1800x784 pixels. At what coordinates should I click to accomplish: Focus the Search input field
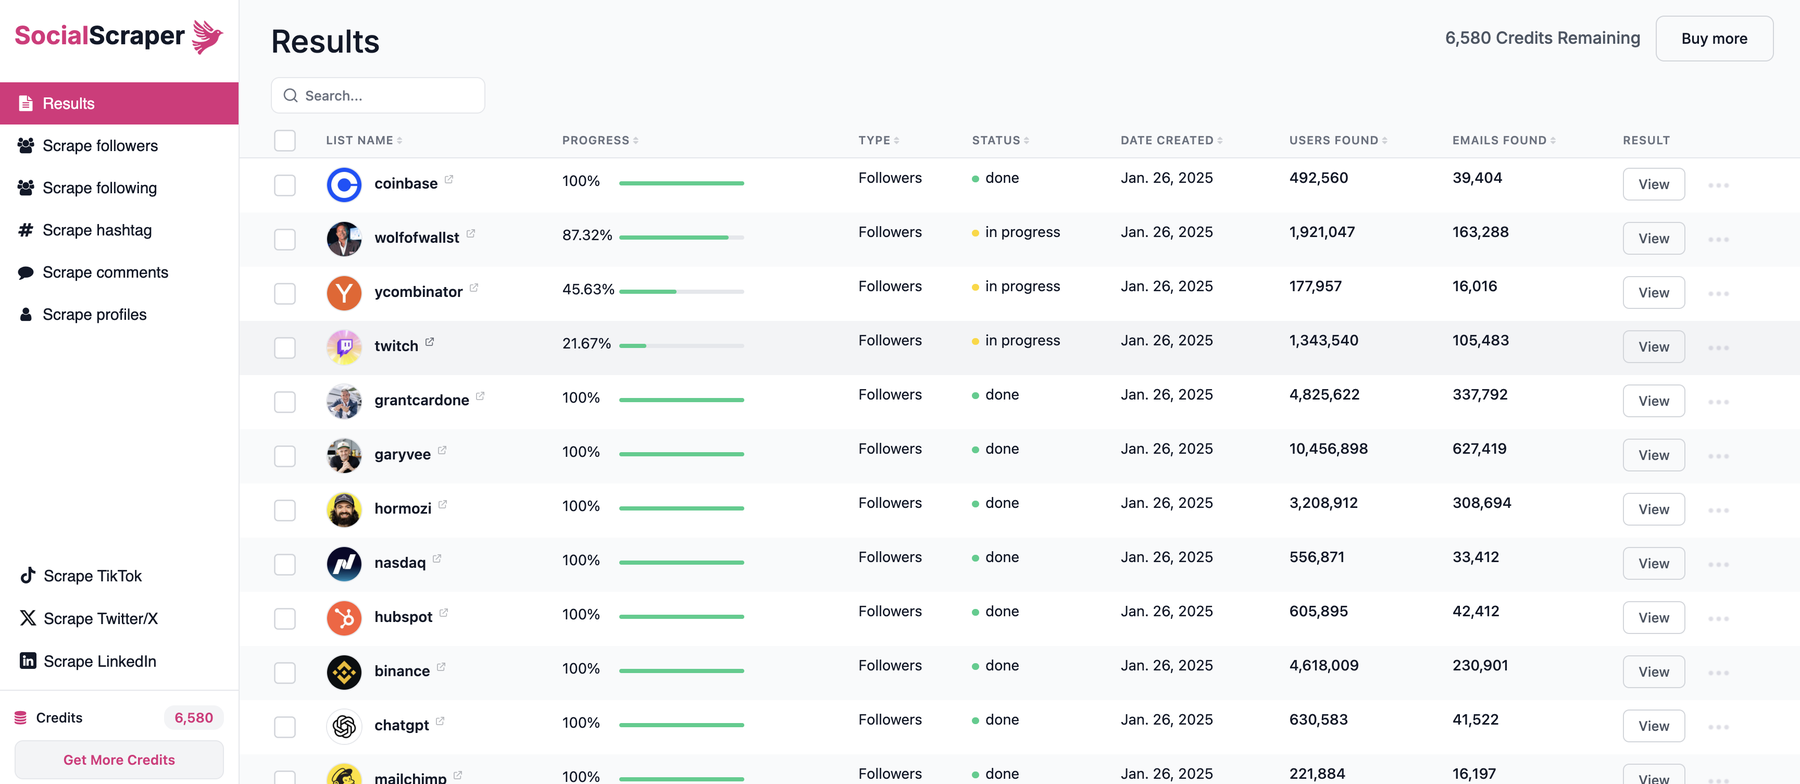[378, 95]
